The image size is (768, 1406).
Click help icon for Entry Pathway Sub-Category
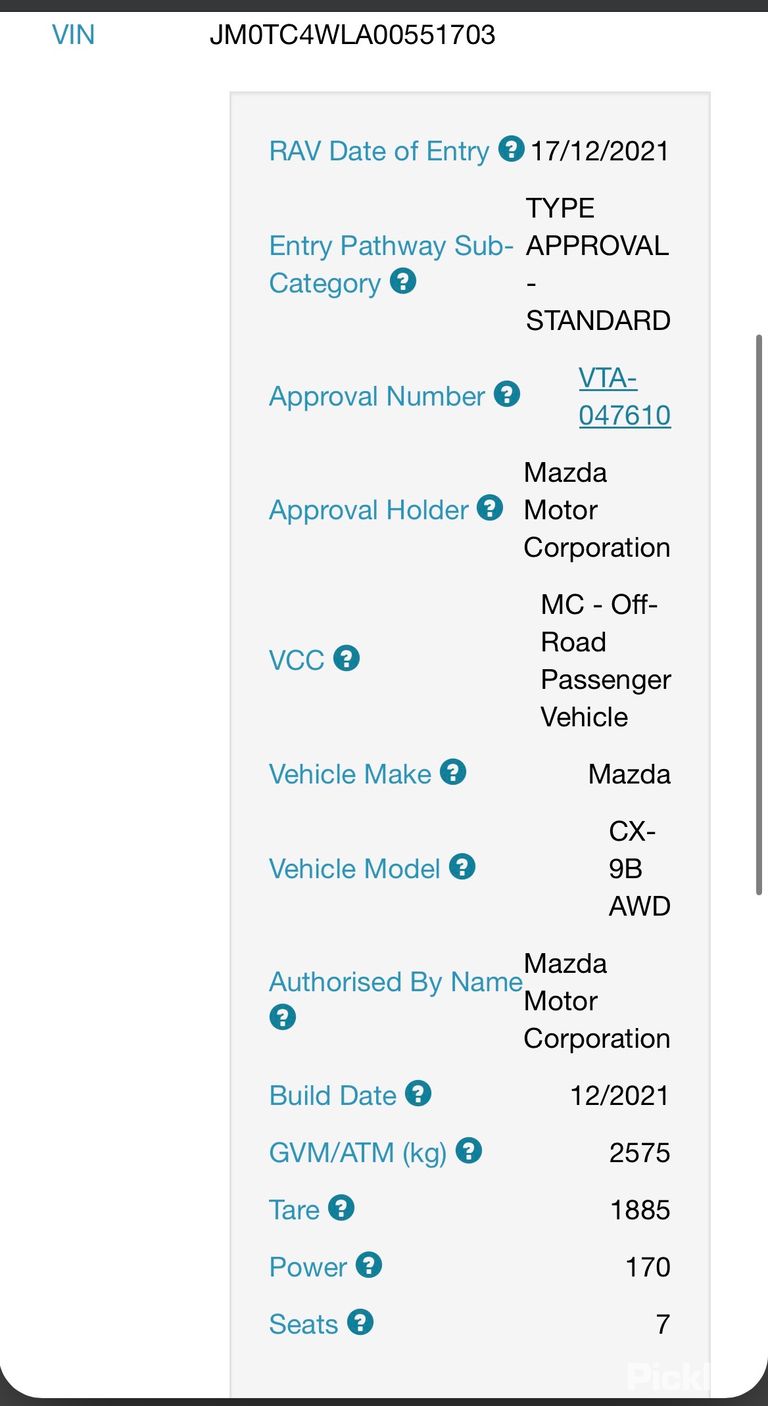click(403, 281)
